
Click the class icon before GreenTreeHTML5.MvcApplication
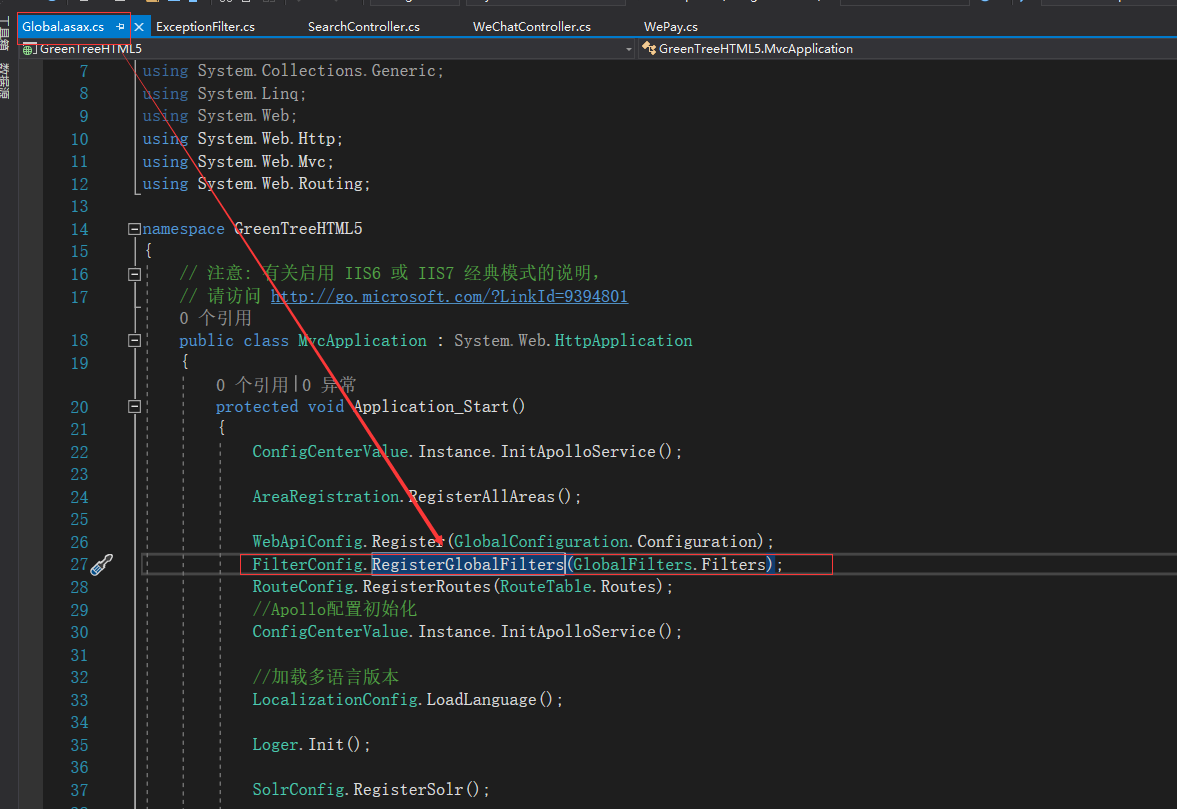tap(649, 48)
